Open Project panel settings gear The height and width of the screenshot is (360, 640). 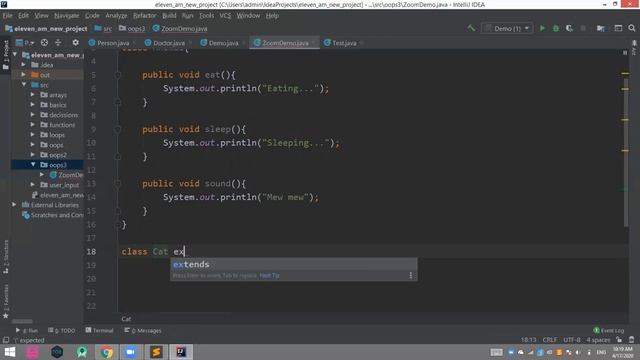click(x=76, y=42)
